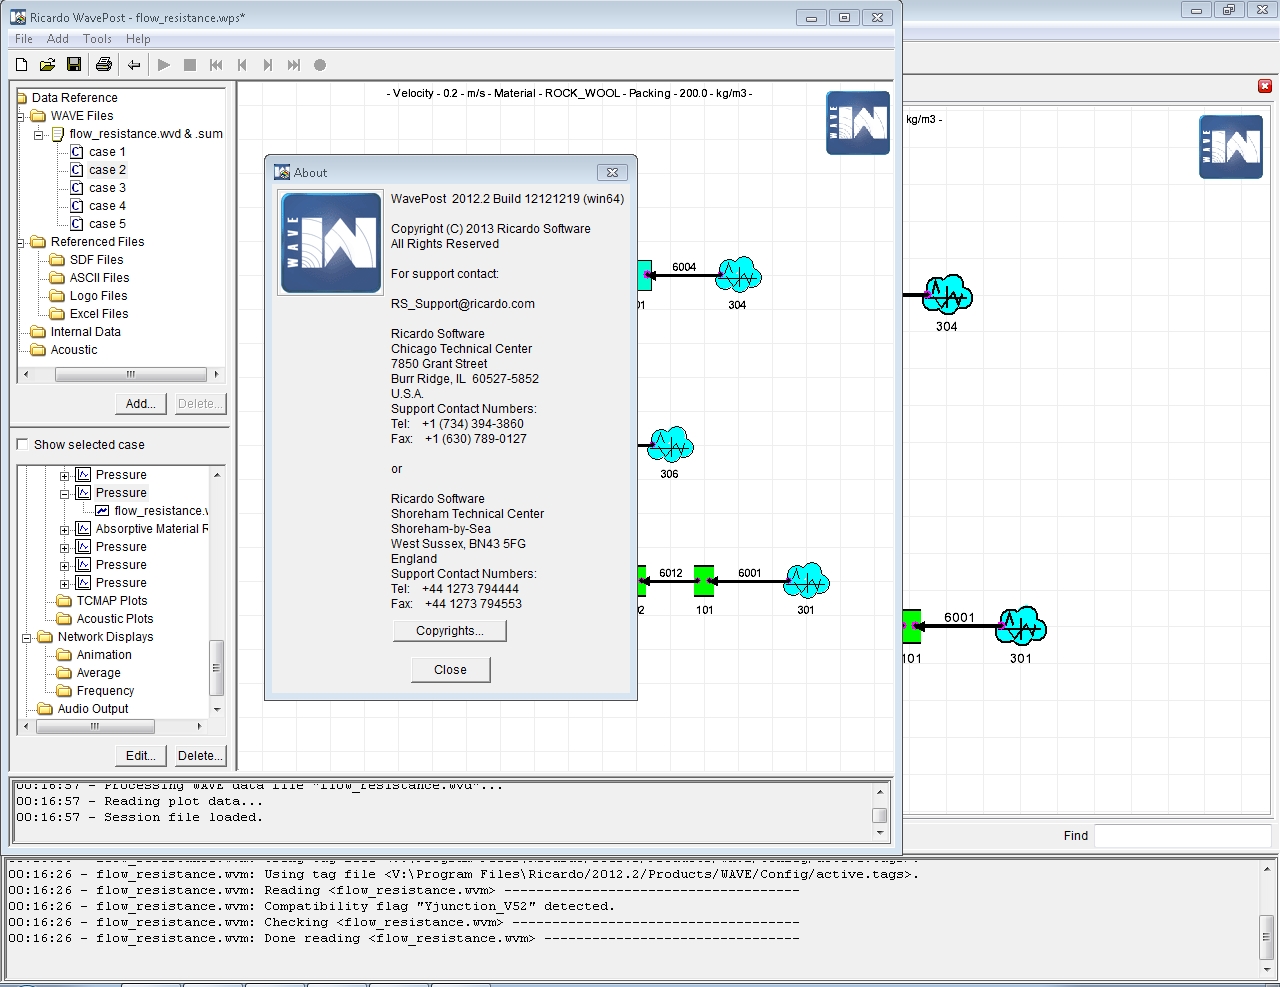This screenshot has width=1280, height=987.
Task: Click cloud ambient element 304
Action: 738,274
